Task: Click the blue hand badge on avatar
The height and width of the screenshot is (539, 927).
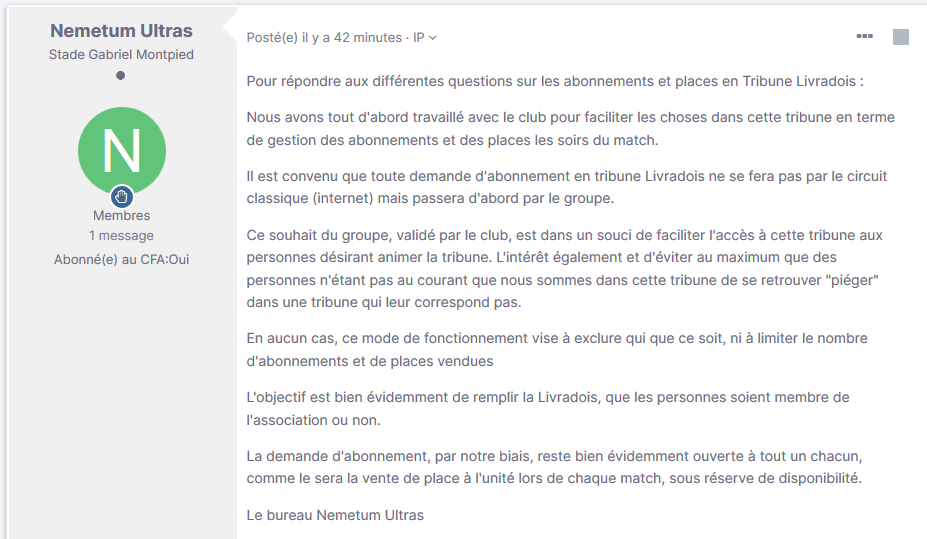Action: pyautogui.click(x=122, y=196)
